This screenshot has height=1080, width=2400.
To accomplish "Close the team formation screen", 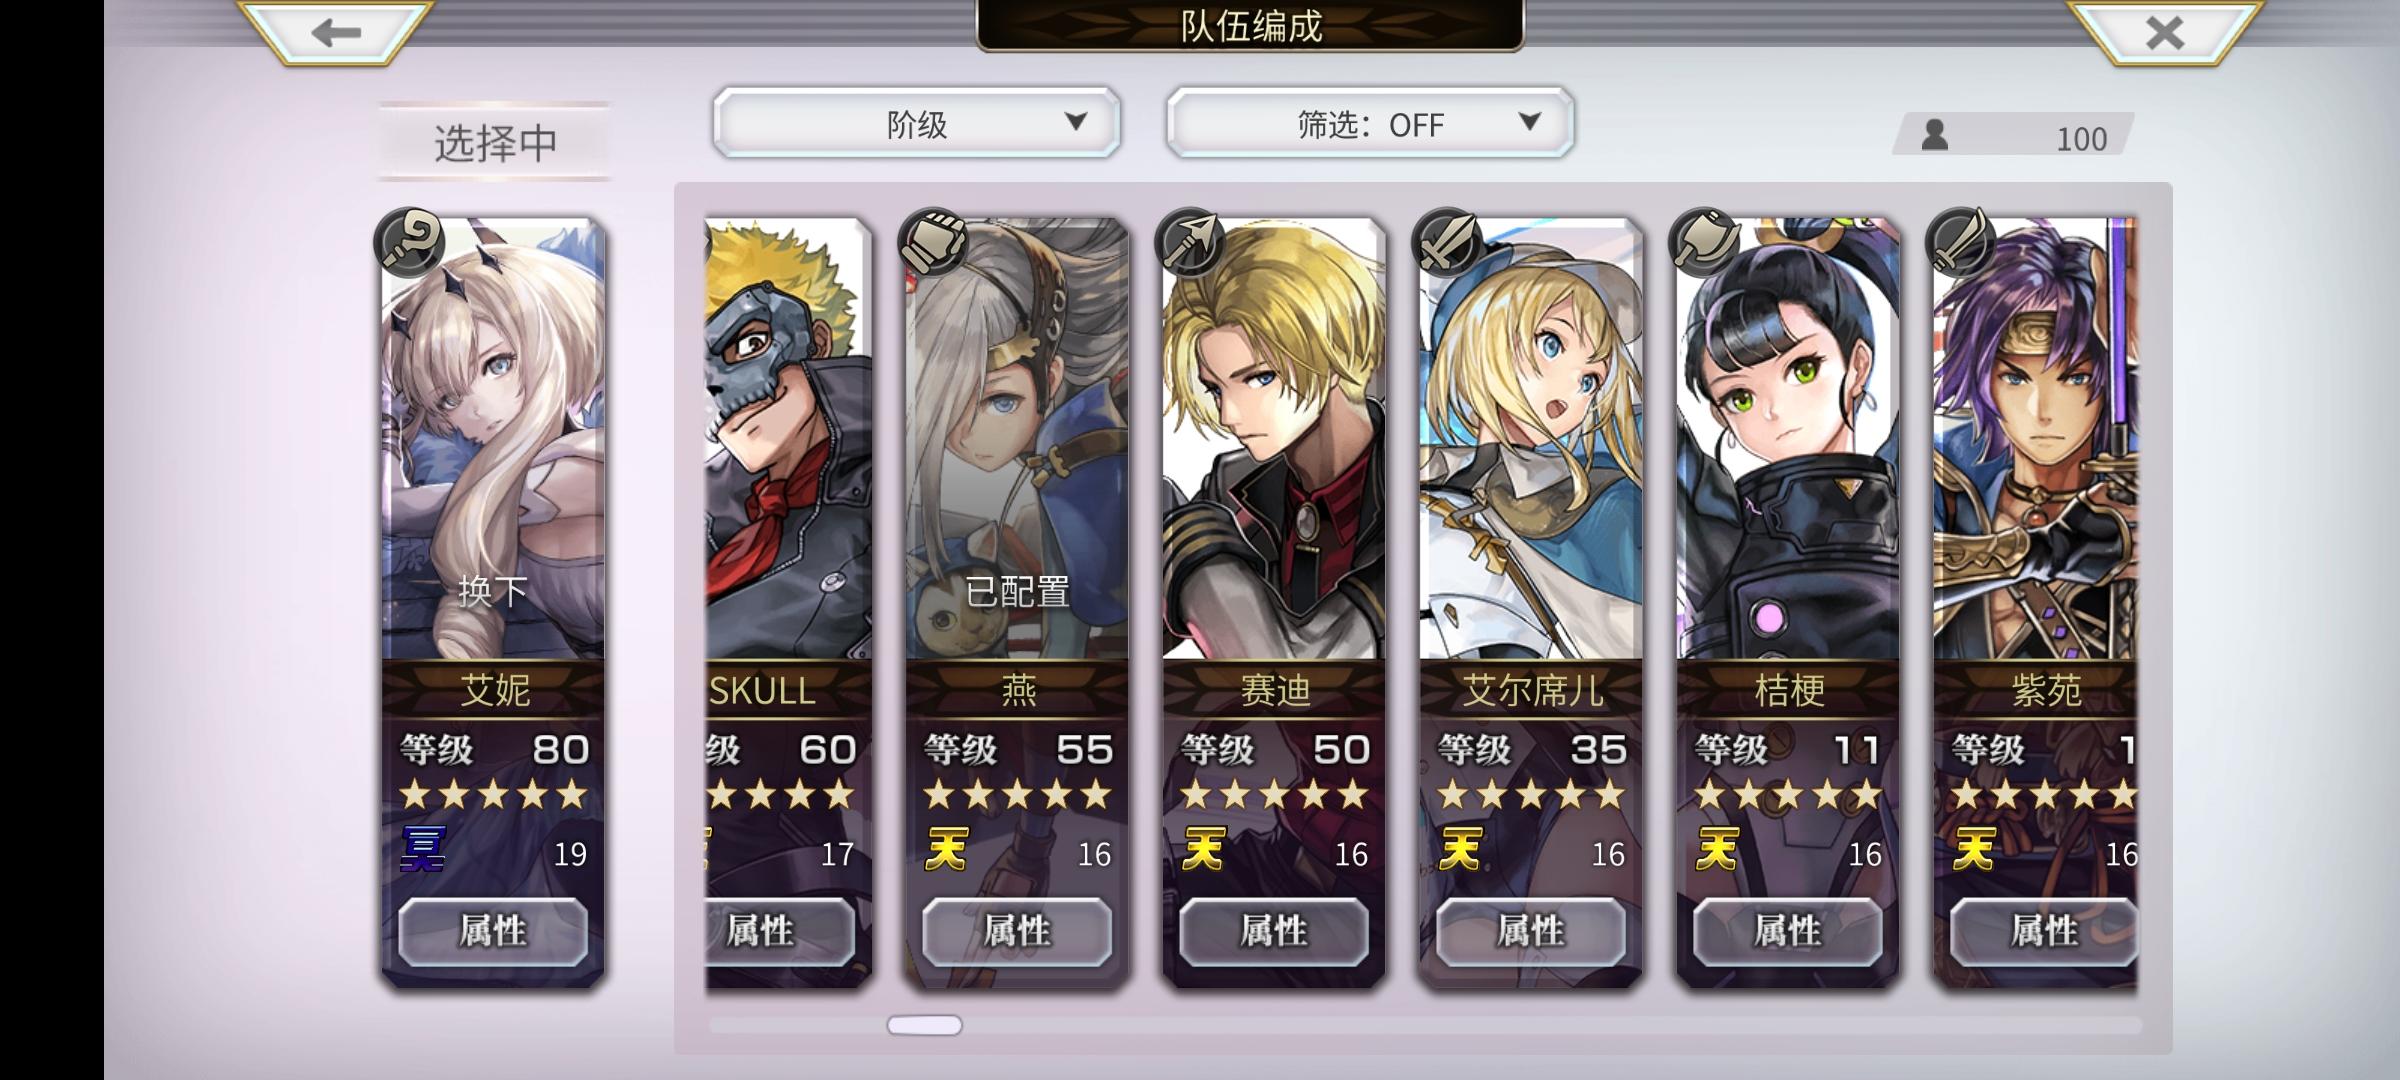I will tap(2165, 32).
